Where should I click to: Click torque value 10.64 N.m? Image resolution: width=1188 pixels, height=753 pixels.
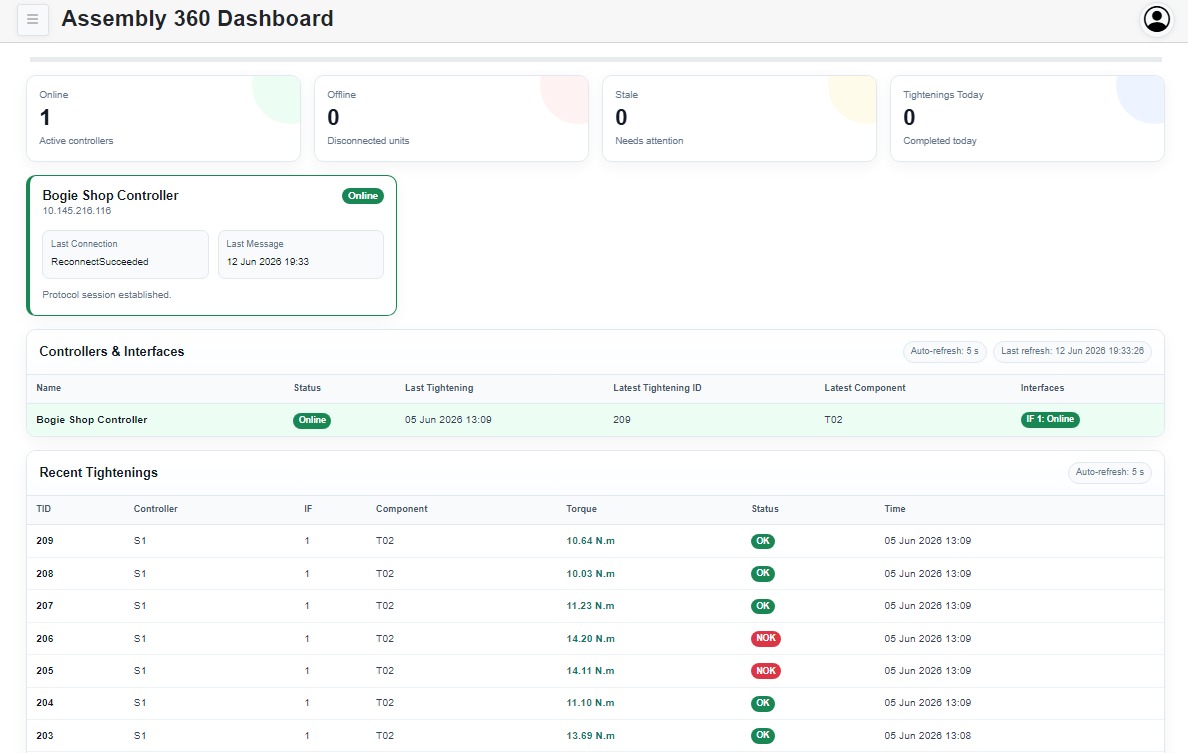(590, 541)
